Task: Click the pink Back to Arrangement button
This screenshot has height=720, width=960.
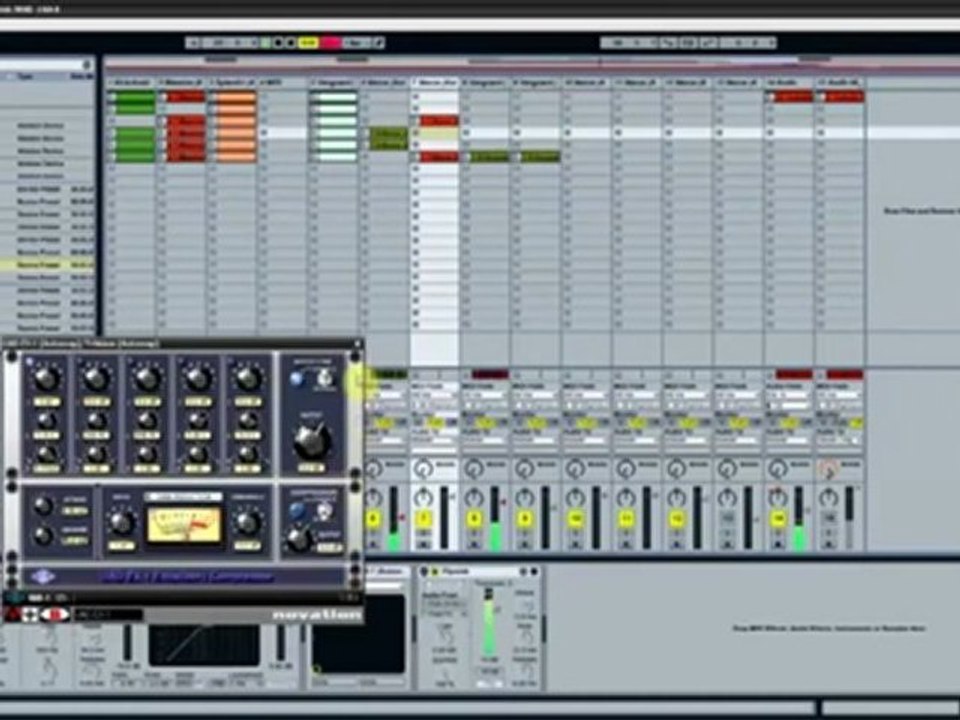Action: (x=330, y=42)
